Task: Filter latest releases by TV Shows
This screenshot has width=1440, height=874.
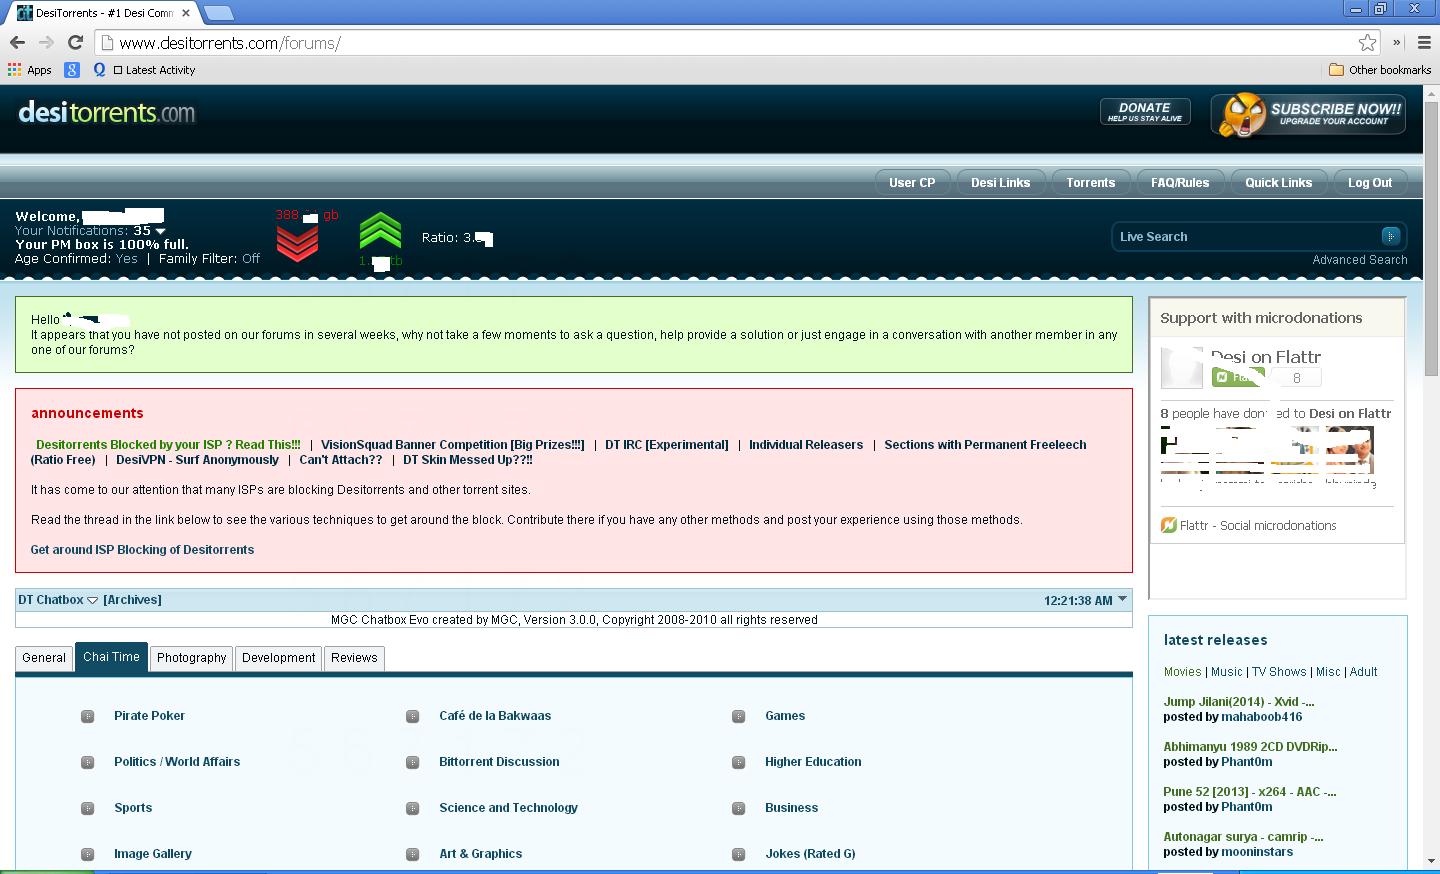Action: click(1279, 672)
